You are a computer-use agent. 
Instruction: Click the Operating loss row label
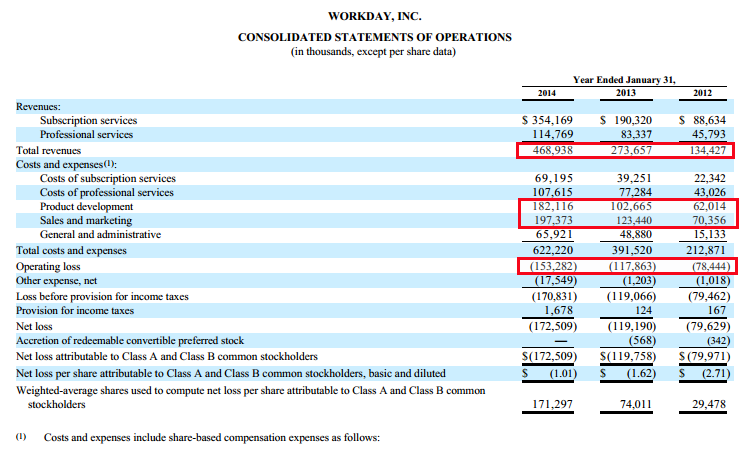(x=48, y=267)
